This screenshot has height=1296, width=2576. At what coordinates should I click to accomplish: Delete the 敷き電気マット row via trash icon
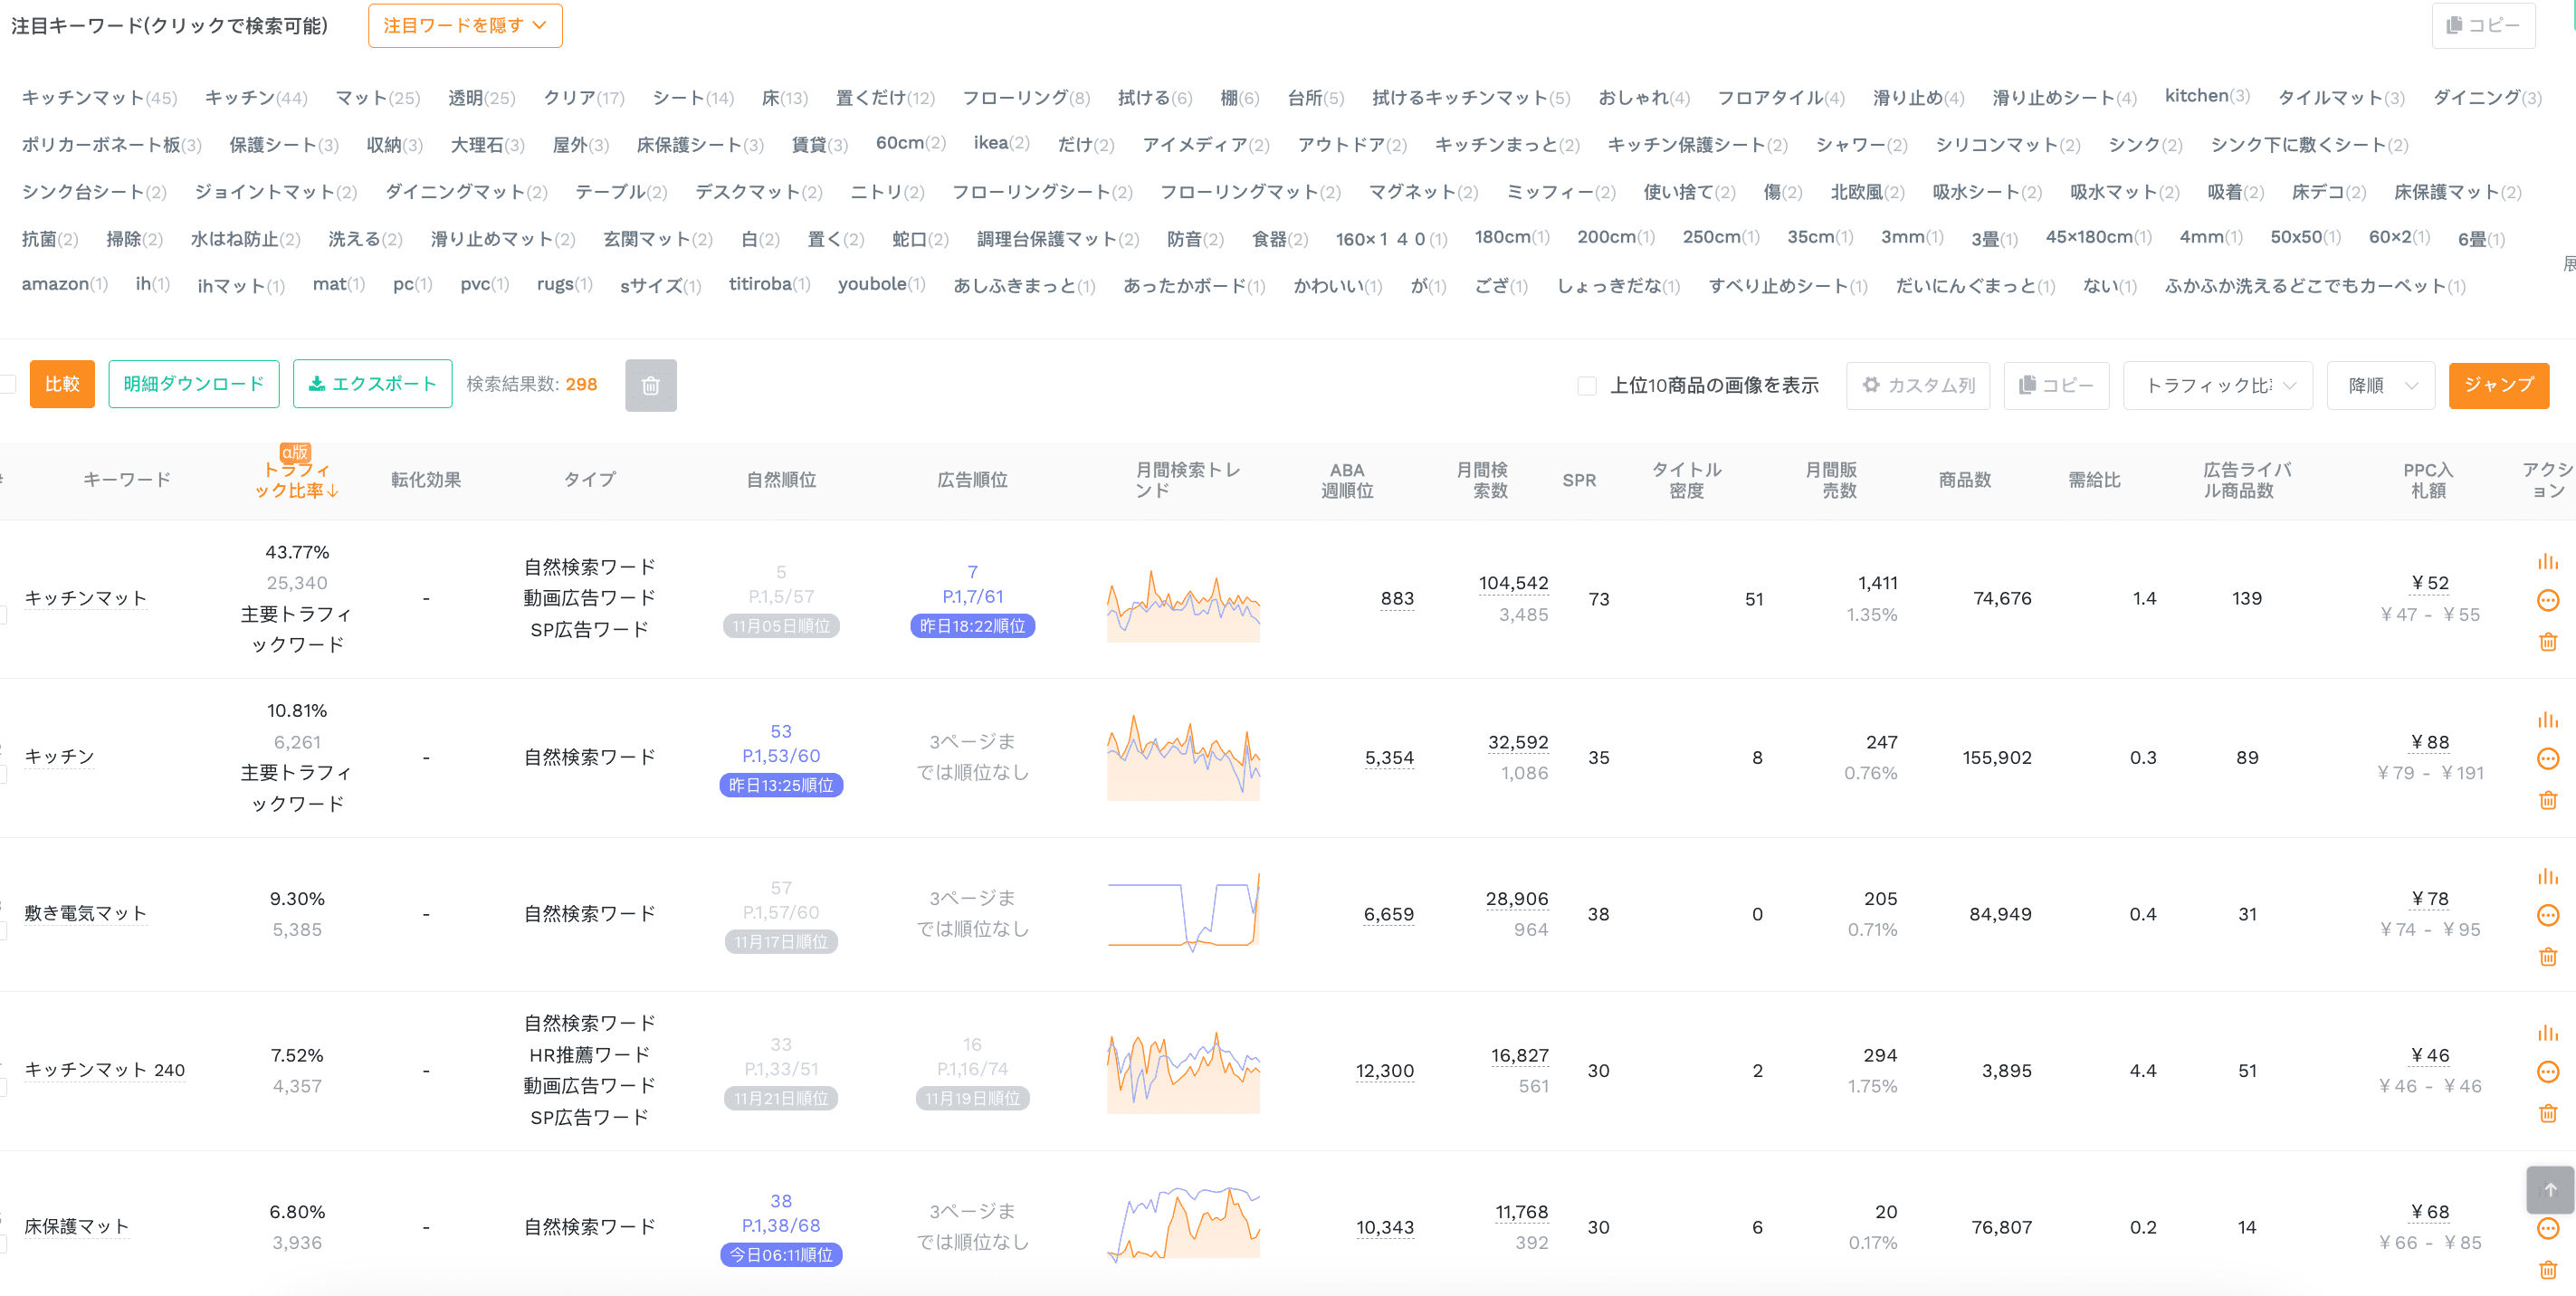click(2547, 957)
